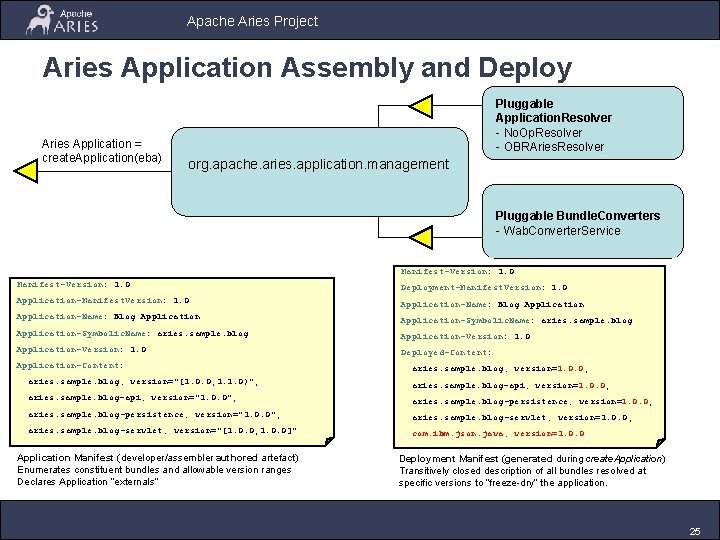
Task: Click 'Deployment-ManifestVersion: 1.0' line
Action: [484, 287]
